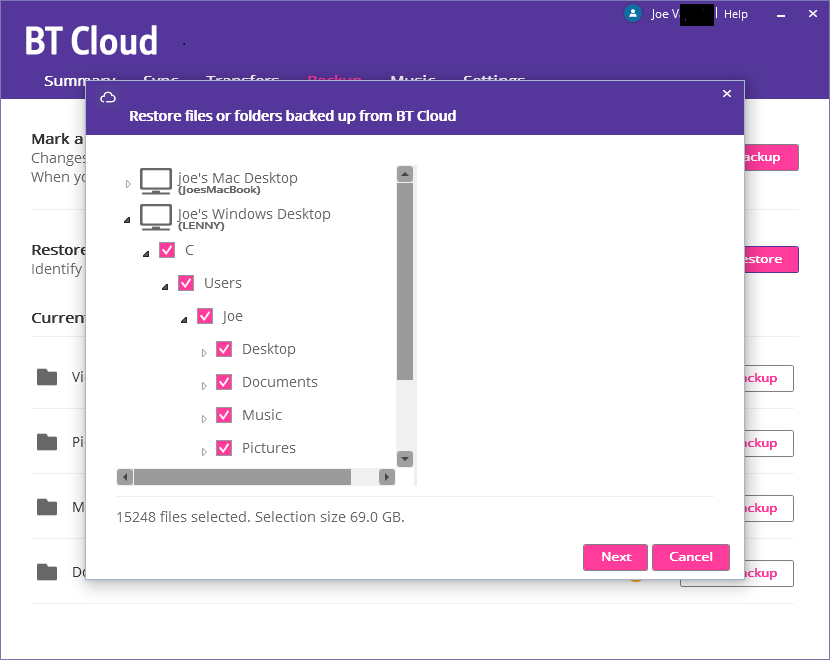Click the tree's vertical scrollbar thumb
Image resolution: width=830 pixels, height=660 pixels.
click(x=405, y=282)
